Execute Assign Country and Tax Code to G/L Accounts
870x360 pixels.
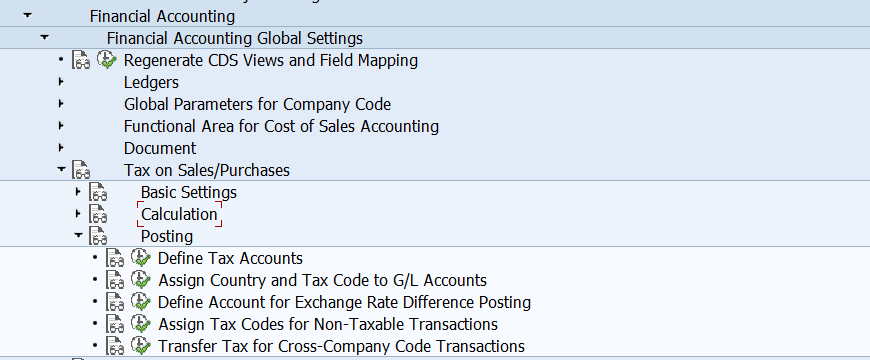tap(141, 280)
